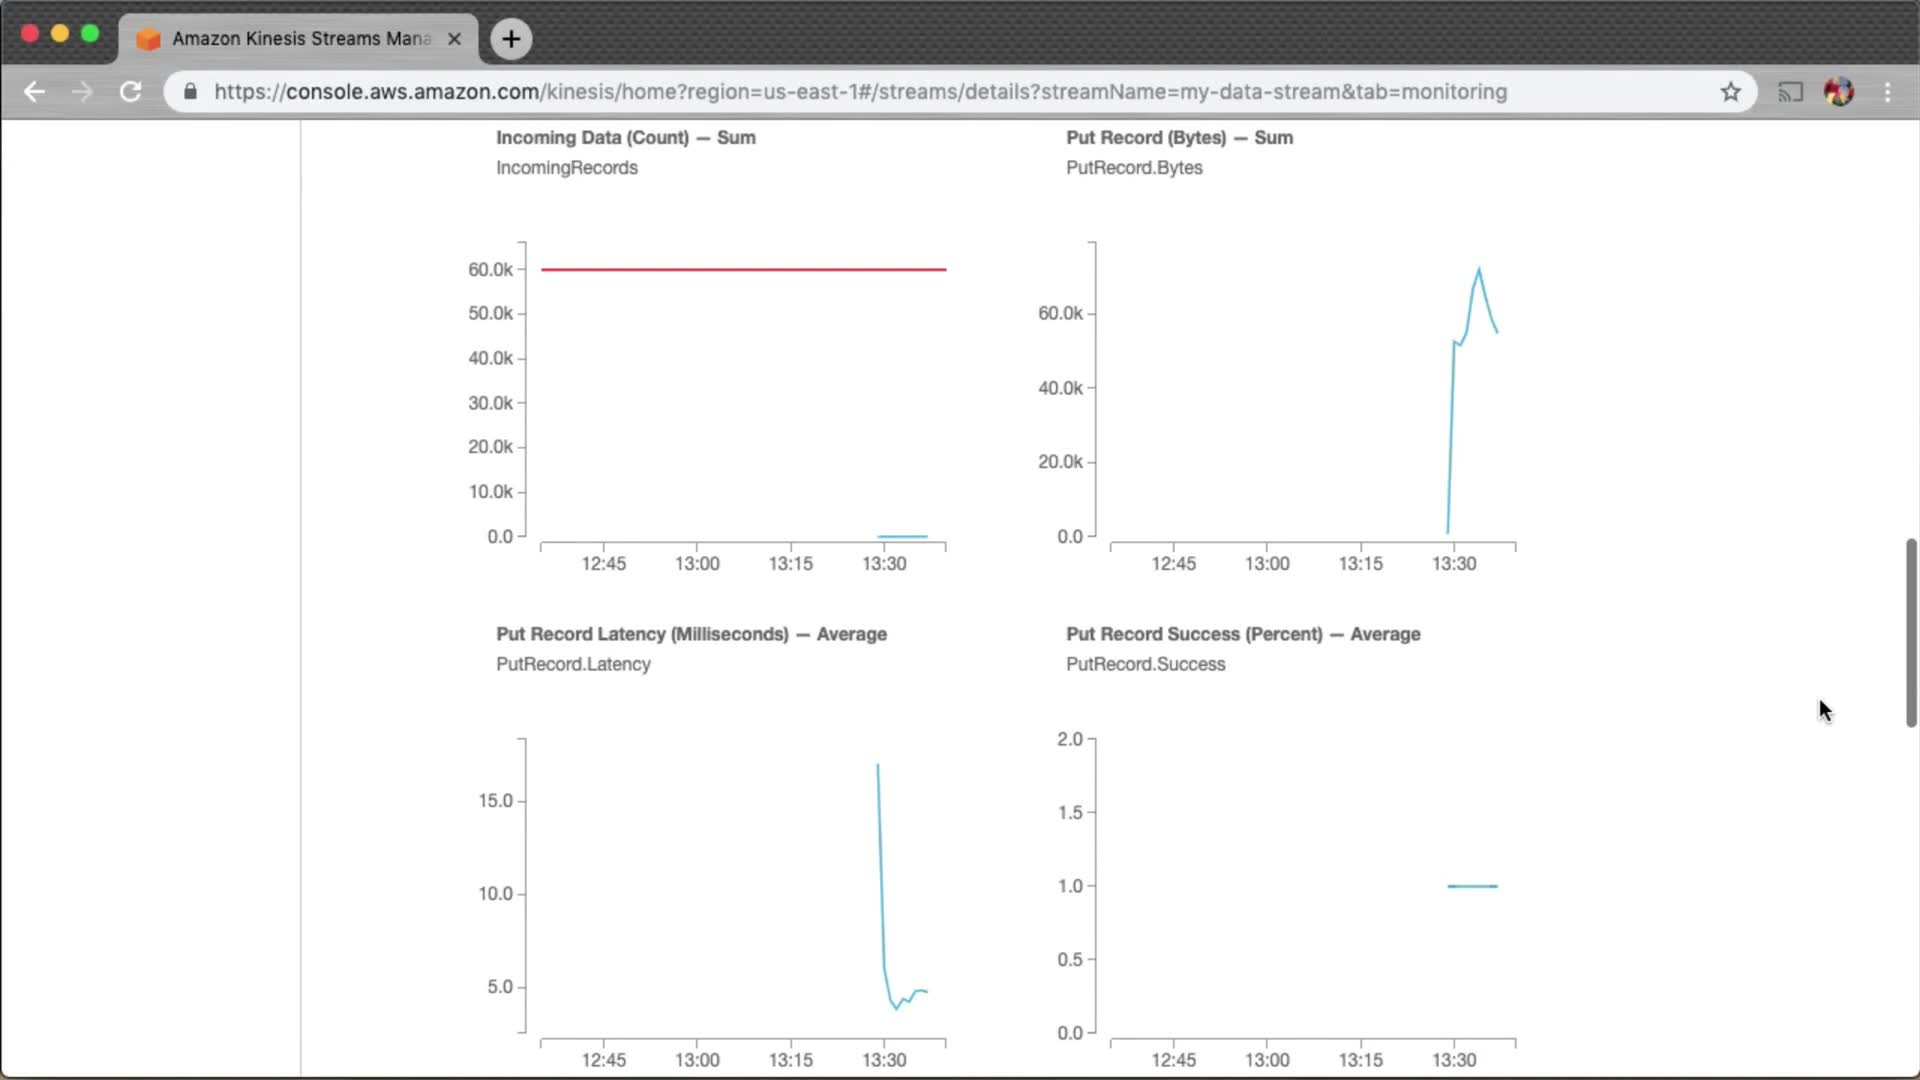Click the red 60.0k threshold line
The image size is (1920, 1080).
coord(743,269)
